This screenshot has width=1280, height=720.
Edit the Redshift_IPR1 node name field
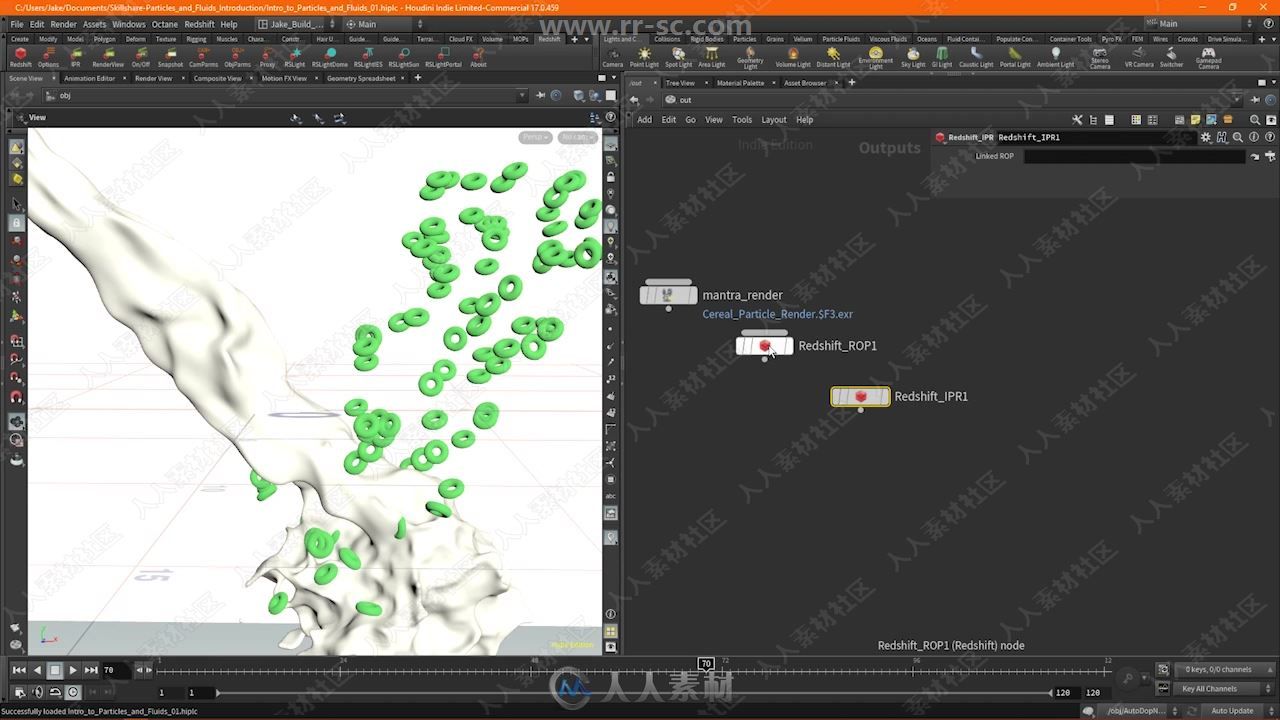1095,137
